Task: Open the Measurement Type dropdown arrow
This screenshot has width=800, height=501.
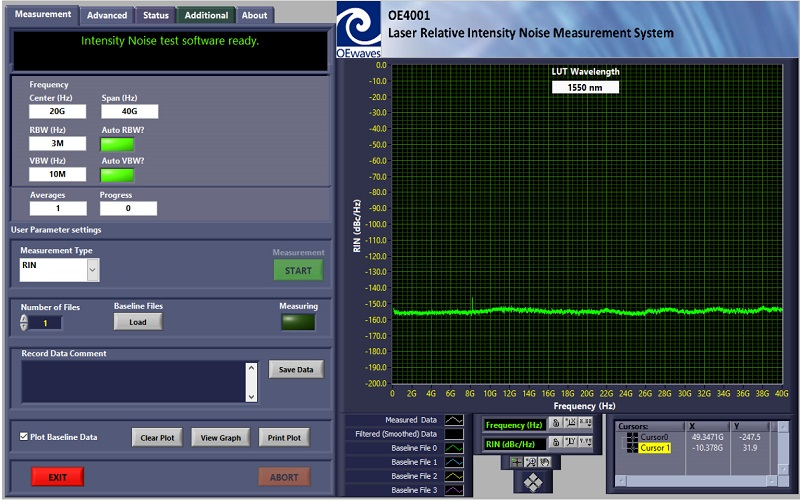Action: 92,270
